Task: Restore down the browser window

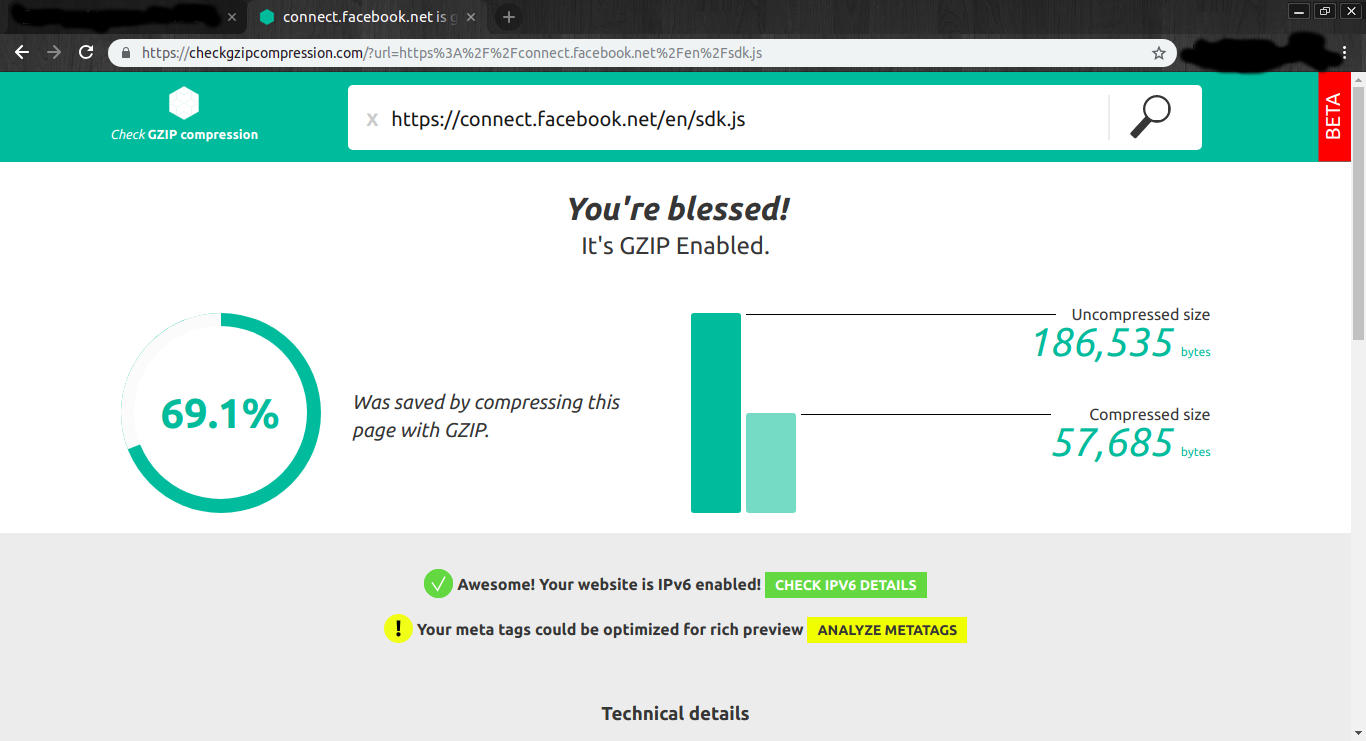Action: coord(1325,11)
